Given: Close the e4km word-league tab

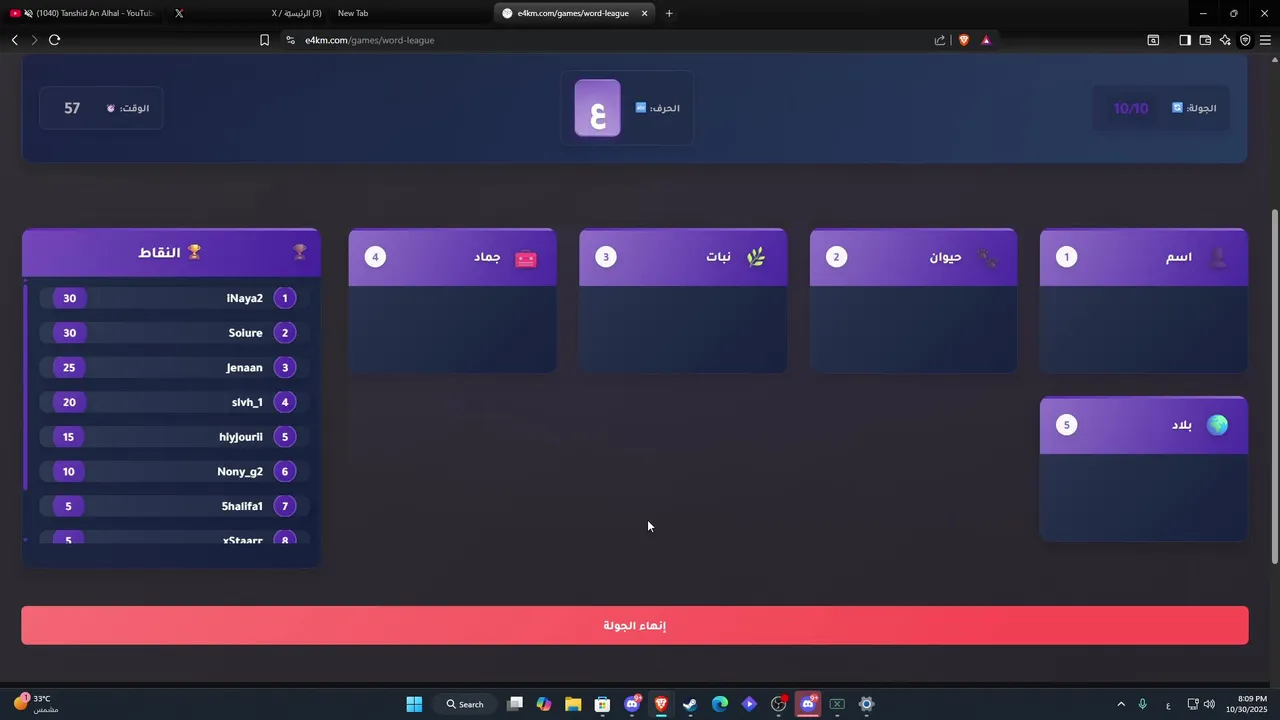Looking at the screenshot, I should (645, 13).
